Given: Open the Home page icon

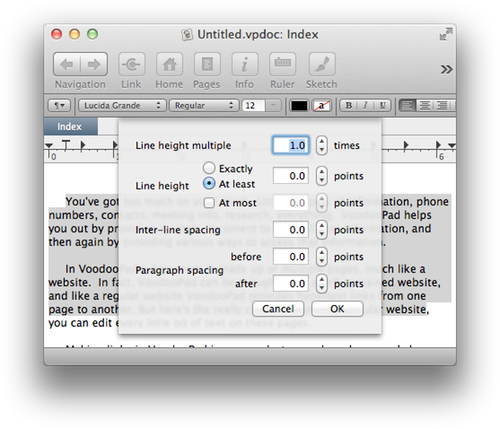Looking at the screenshot, I should pyautogui.click(x=169, y=64).
